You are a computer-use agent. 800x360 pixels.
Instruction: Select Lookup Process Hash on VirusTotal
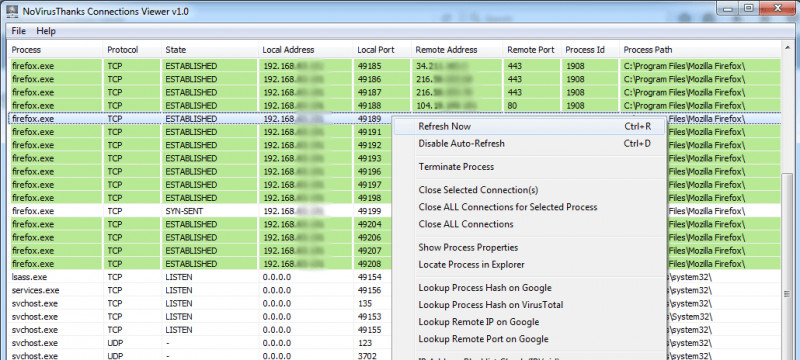click(530, 305)
